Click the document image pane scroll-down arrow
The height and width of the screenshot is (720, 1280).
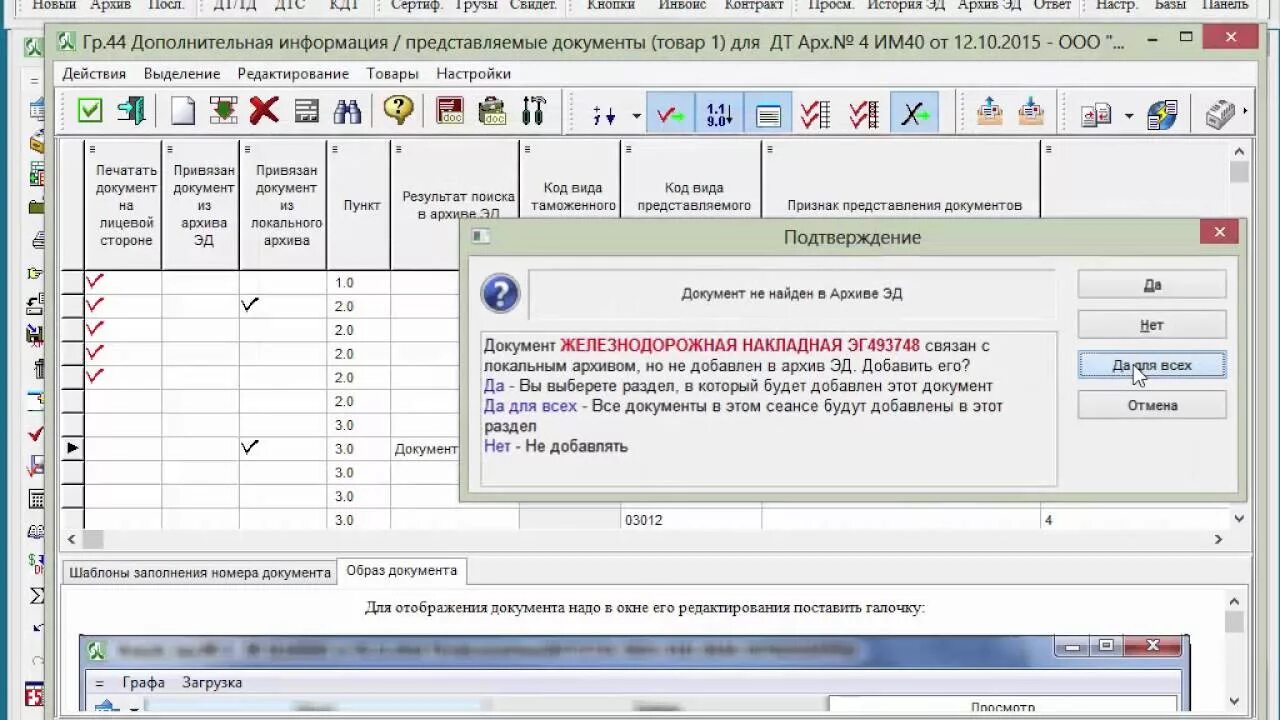1234,701
